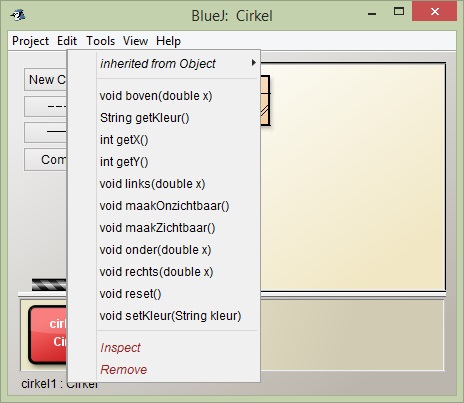Click the BlueJ bird icon in title bar
This screenshot has height=403, width=464.
pyautogui.click(x=18, y=15)
